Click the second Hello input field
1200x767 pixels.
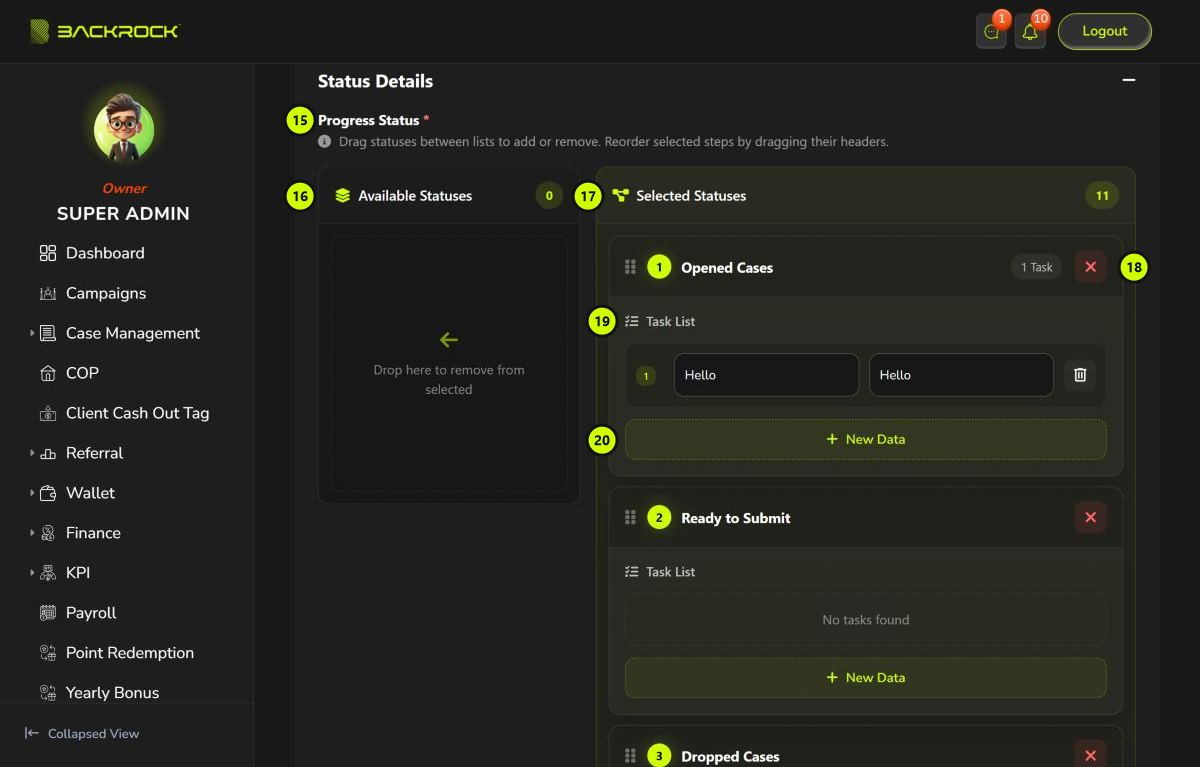click(961, 375)
